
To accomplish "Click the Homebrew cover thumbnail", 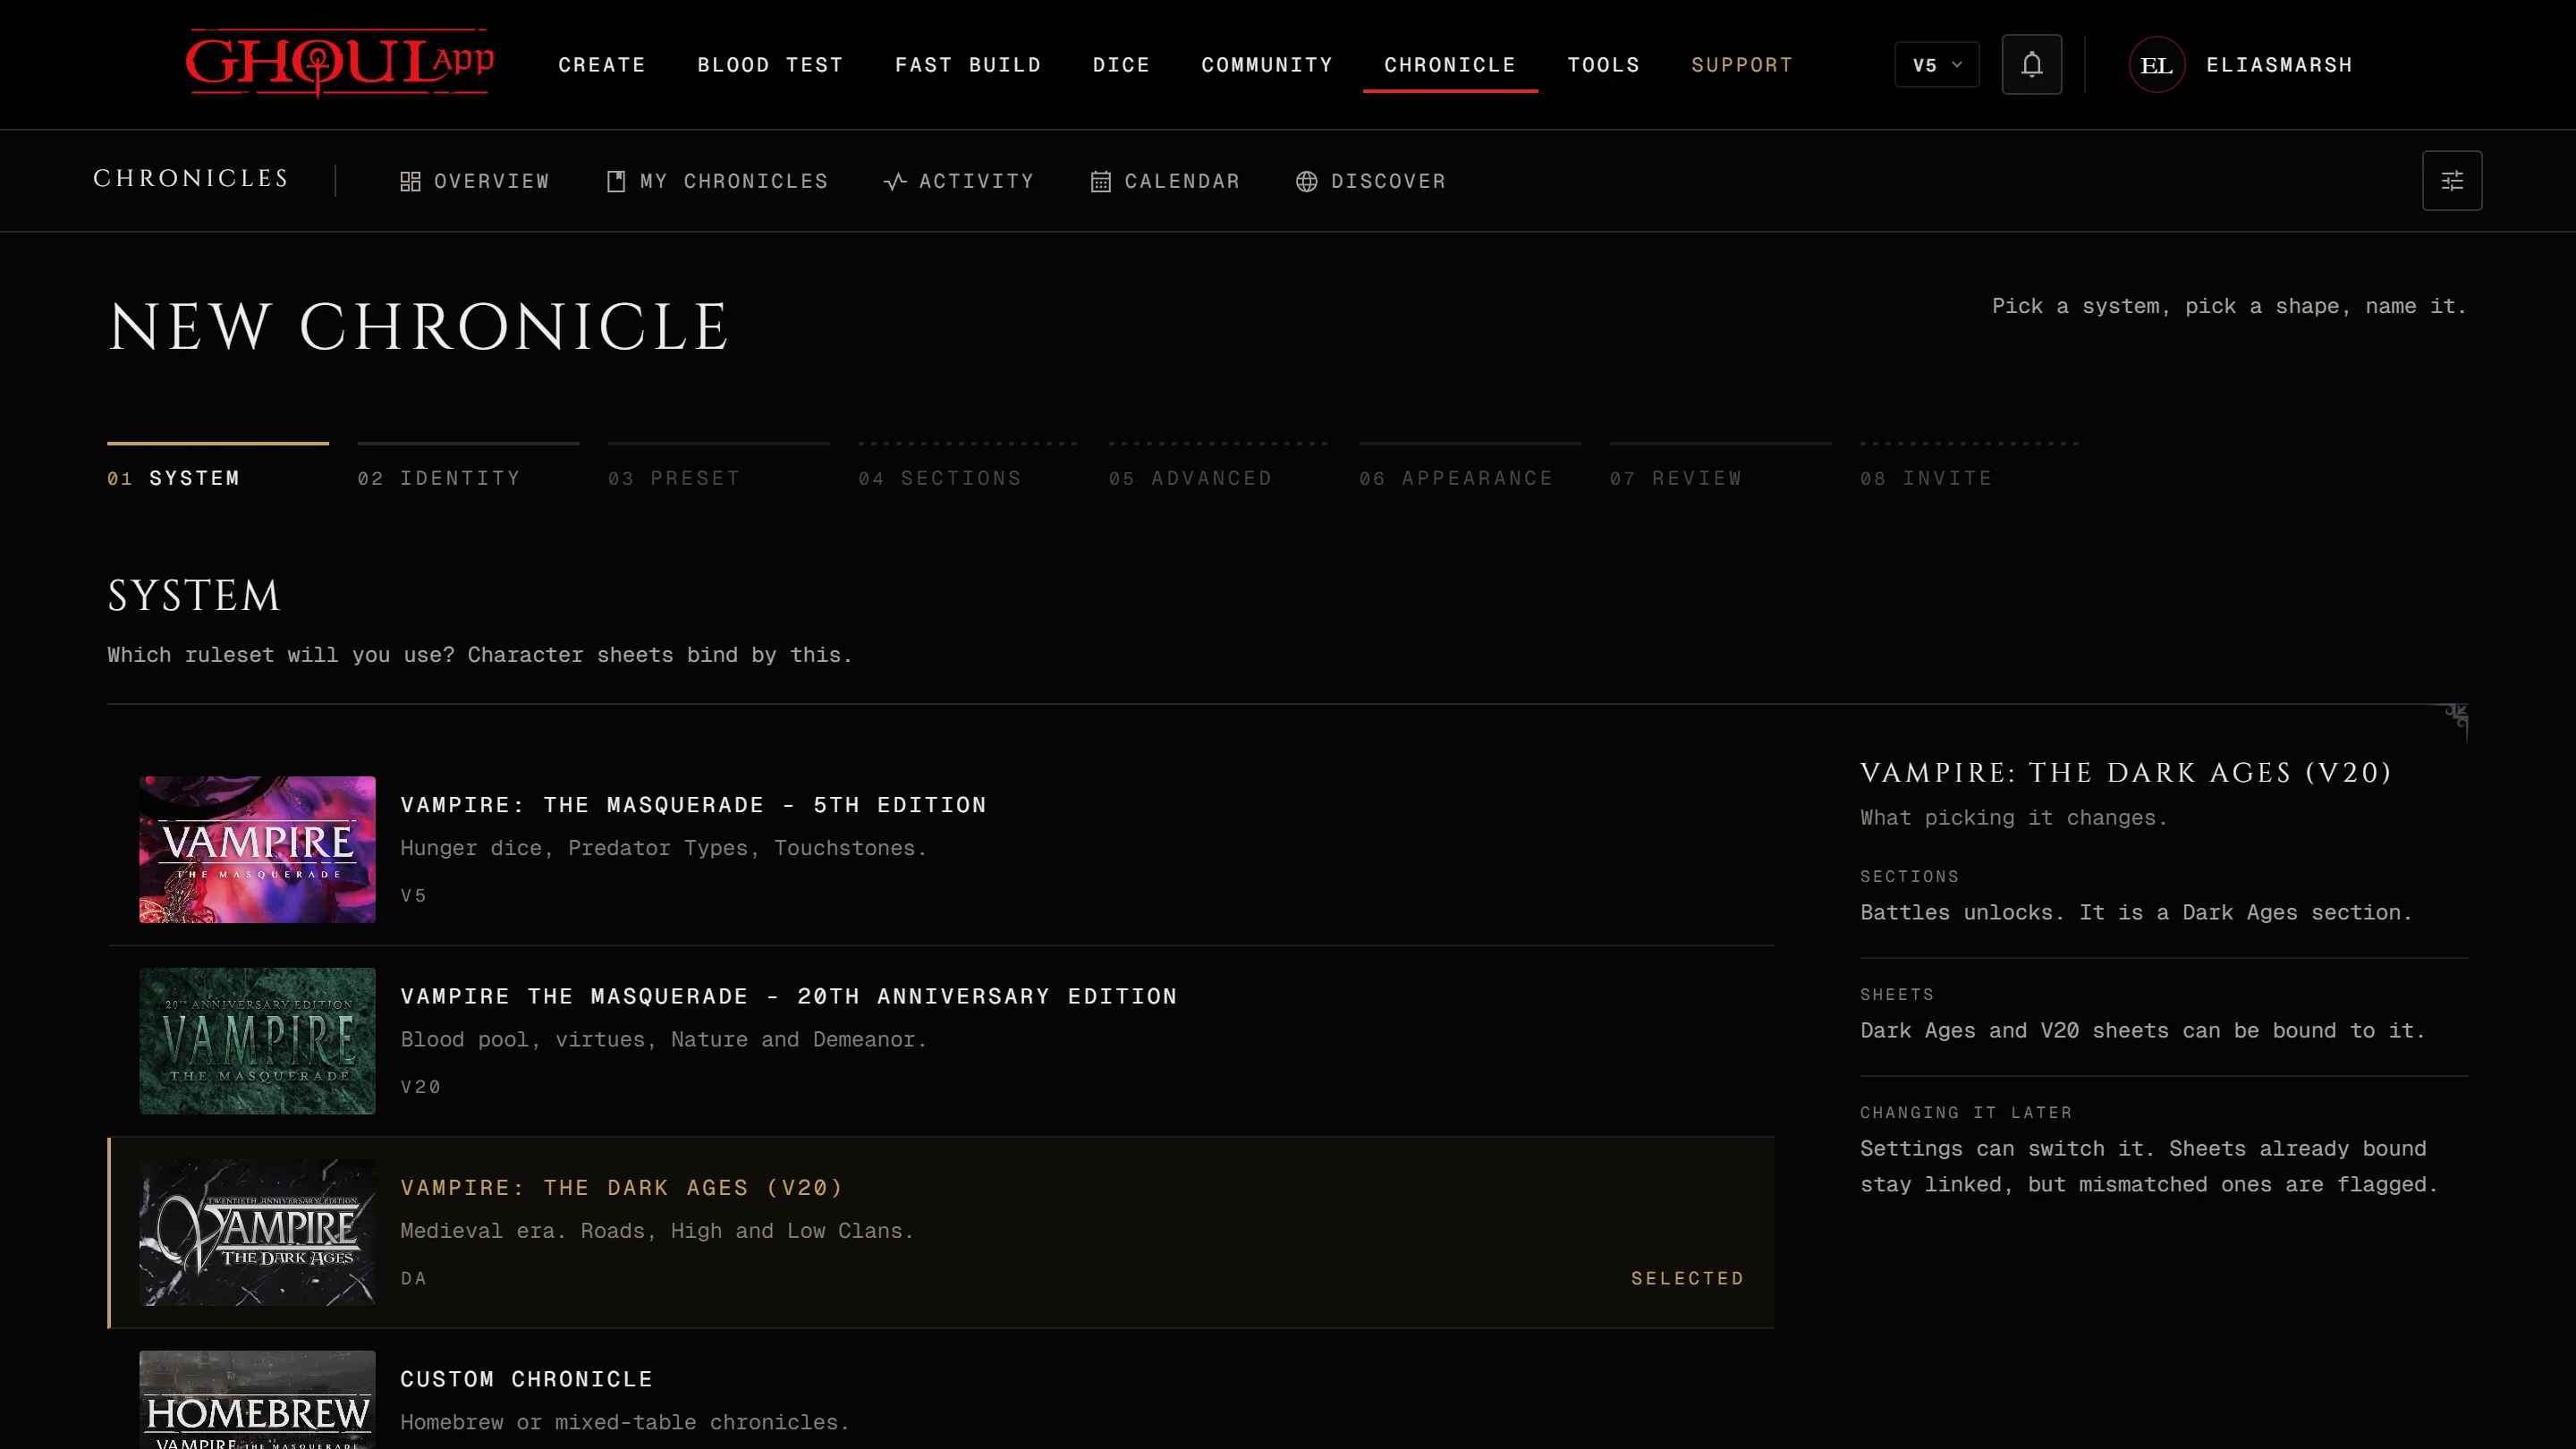I will (x=257, y=1400).
